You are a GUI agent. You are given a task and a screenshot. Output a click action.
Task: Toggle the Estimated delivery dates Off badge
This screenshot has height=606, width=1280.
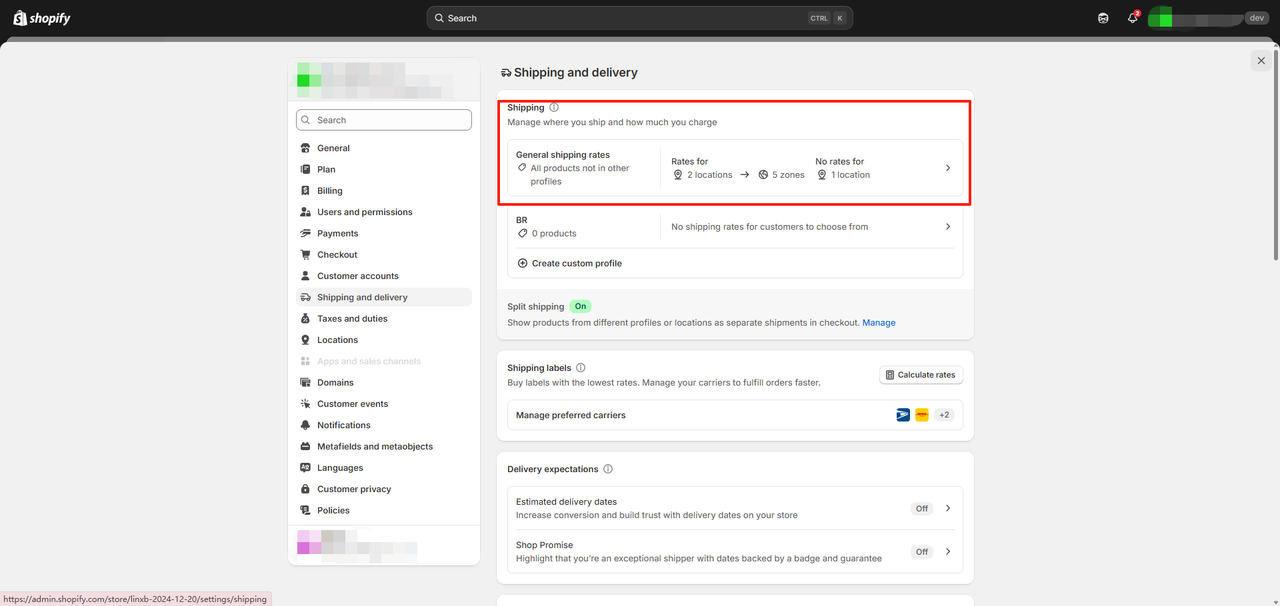921,508
